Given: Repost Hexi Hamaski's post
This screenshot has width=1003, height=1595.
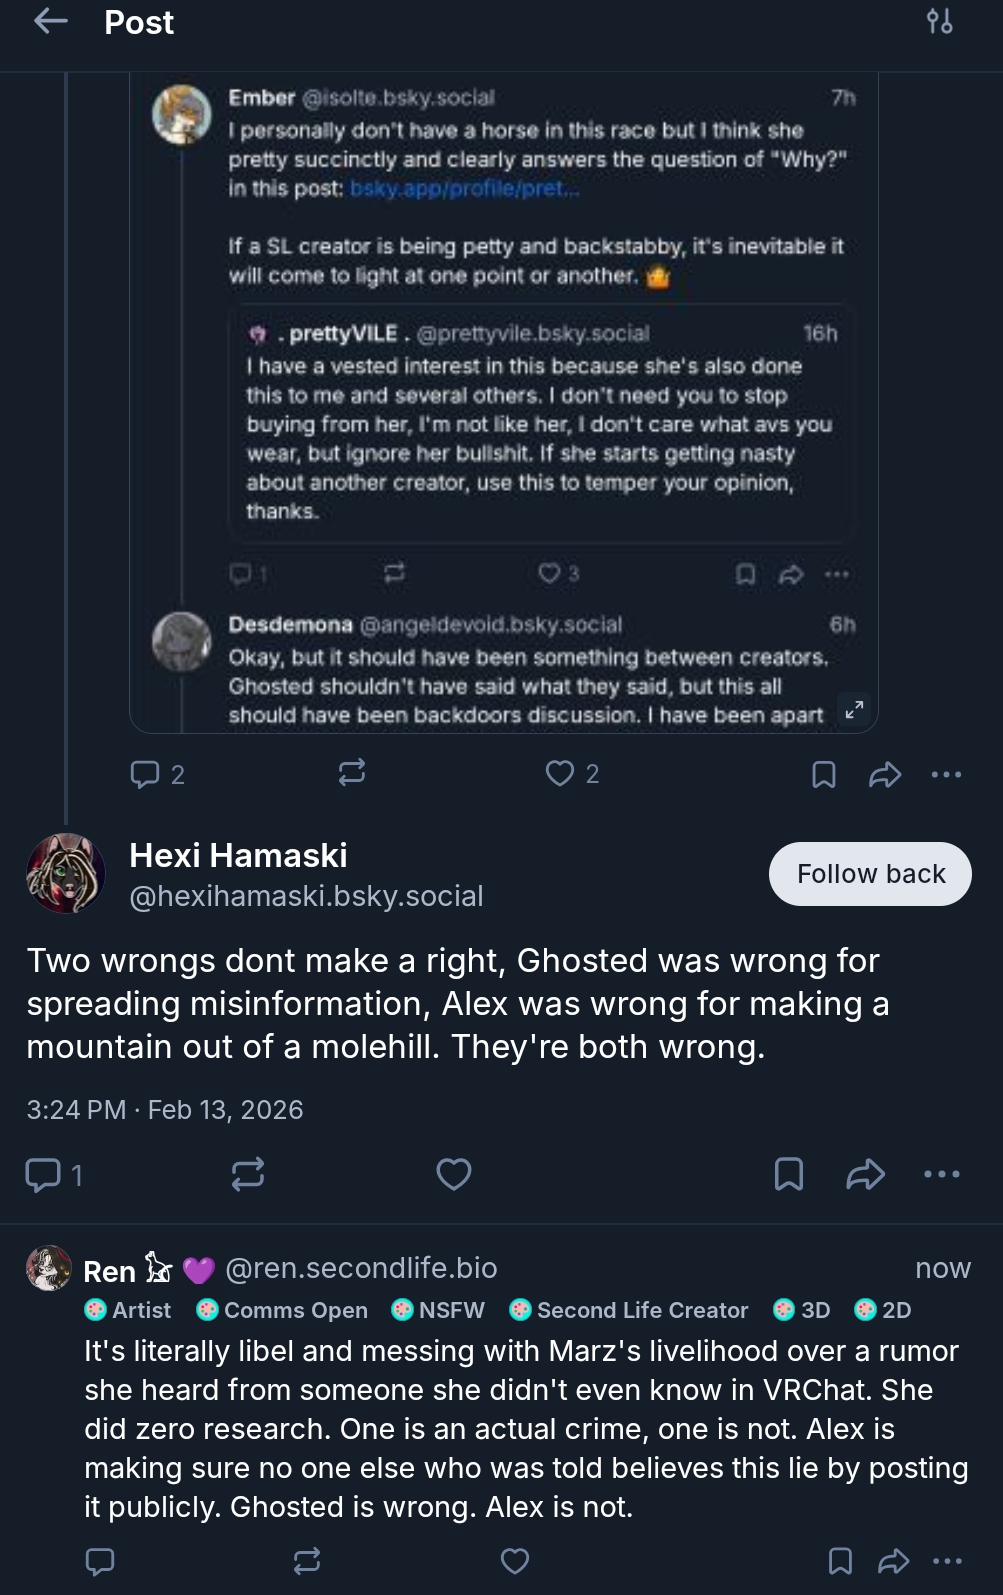Looking at the screenshot, I should [x=248, y=1174].
